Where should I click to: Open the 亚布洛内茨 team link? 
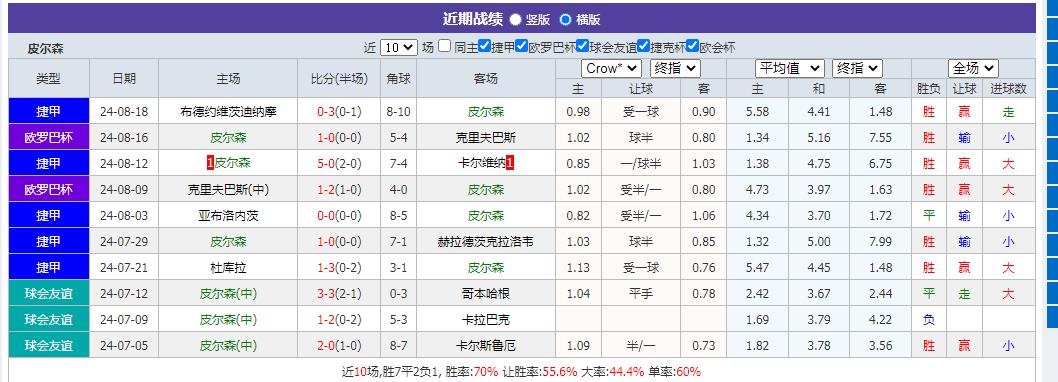[228, 216]
